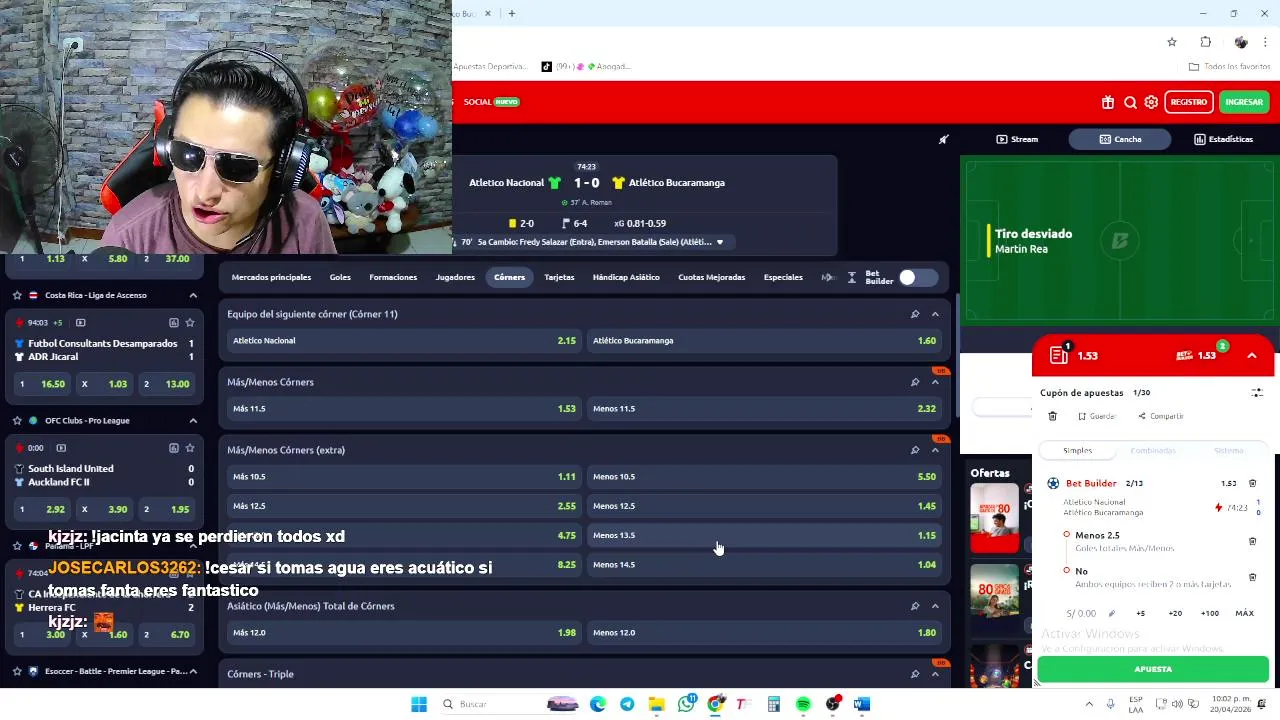Select the Combinadas bet type tab

(x=1153, y=451)
